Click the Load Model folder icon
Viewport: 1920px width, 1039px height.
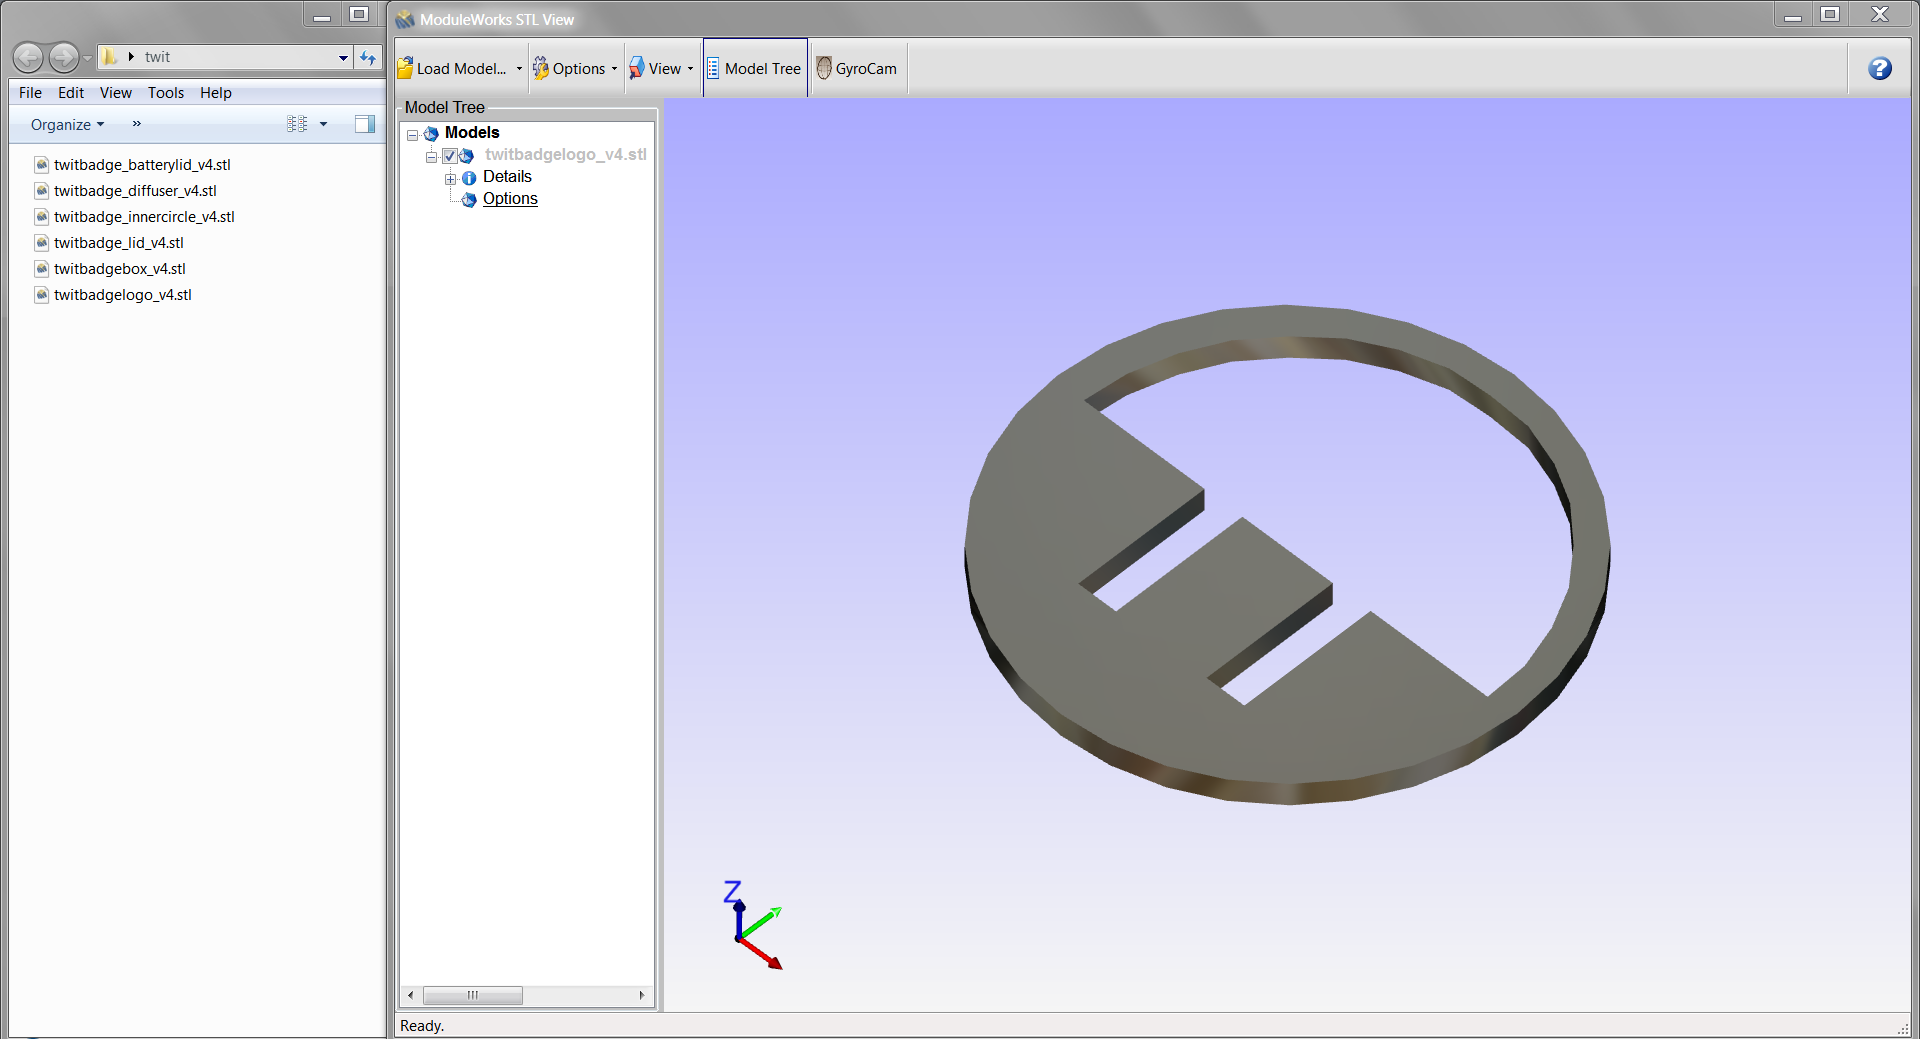point(405,68)
